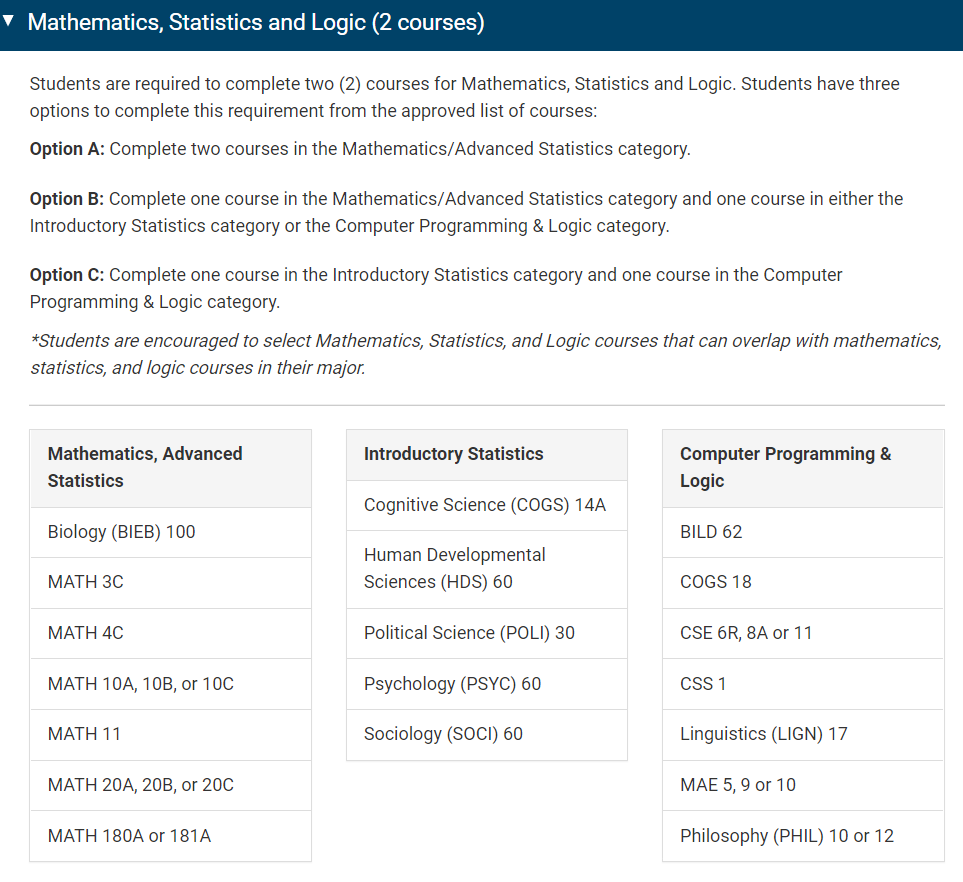Select the COGS 18 course row

[x=803, y=583]
